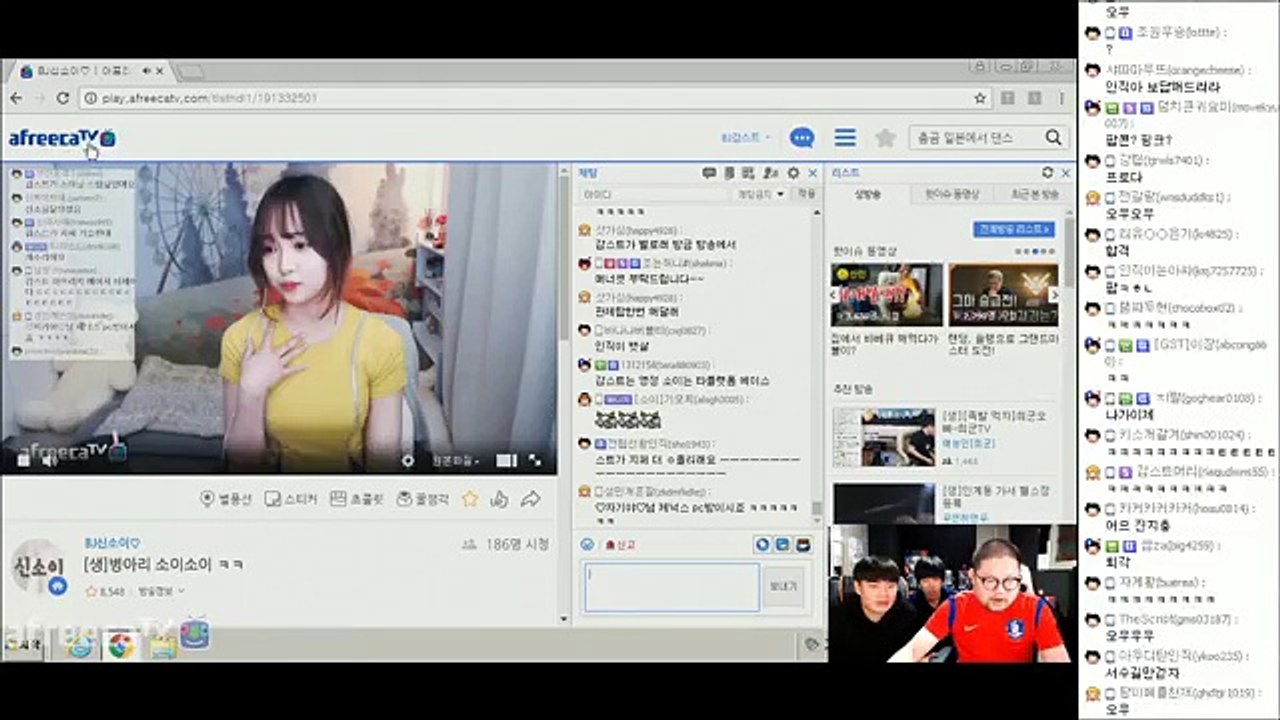This screenshot has height=720, width=1280.
Task: Click the button right of the chocolate gift
Action: coord(422,498)
